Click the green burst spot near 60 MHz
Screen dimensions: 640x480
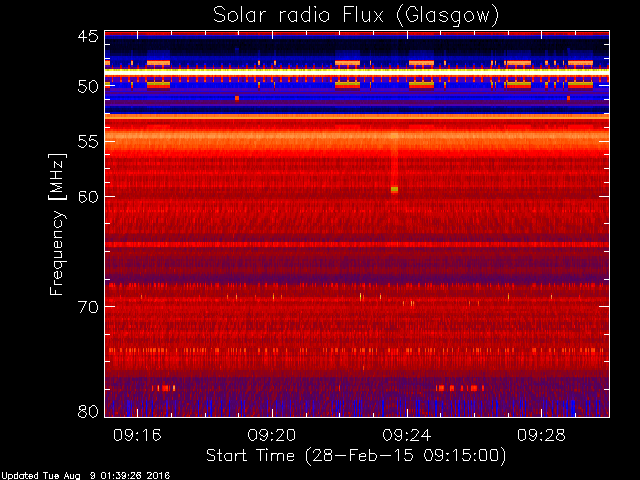click(x=394, y=189)
